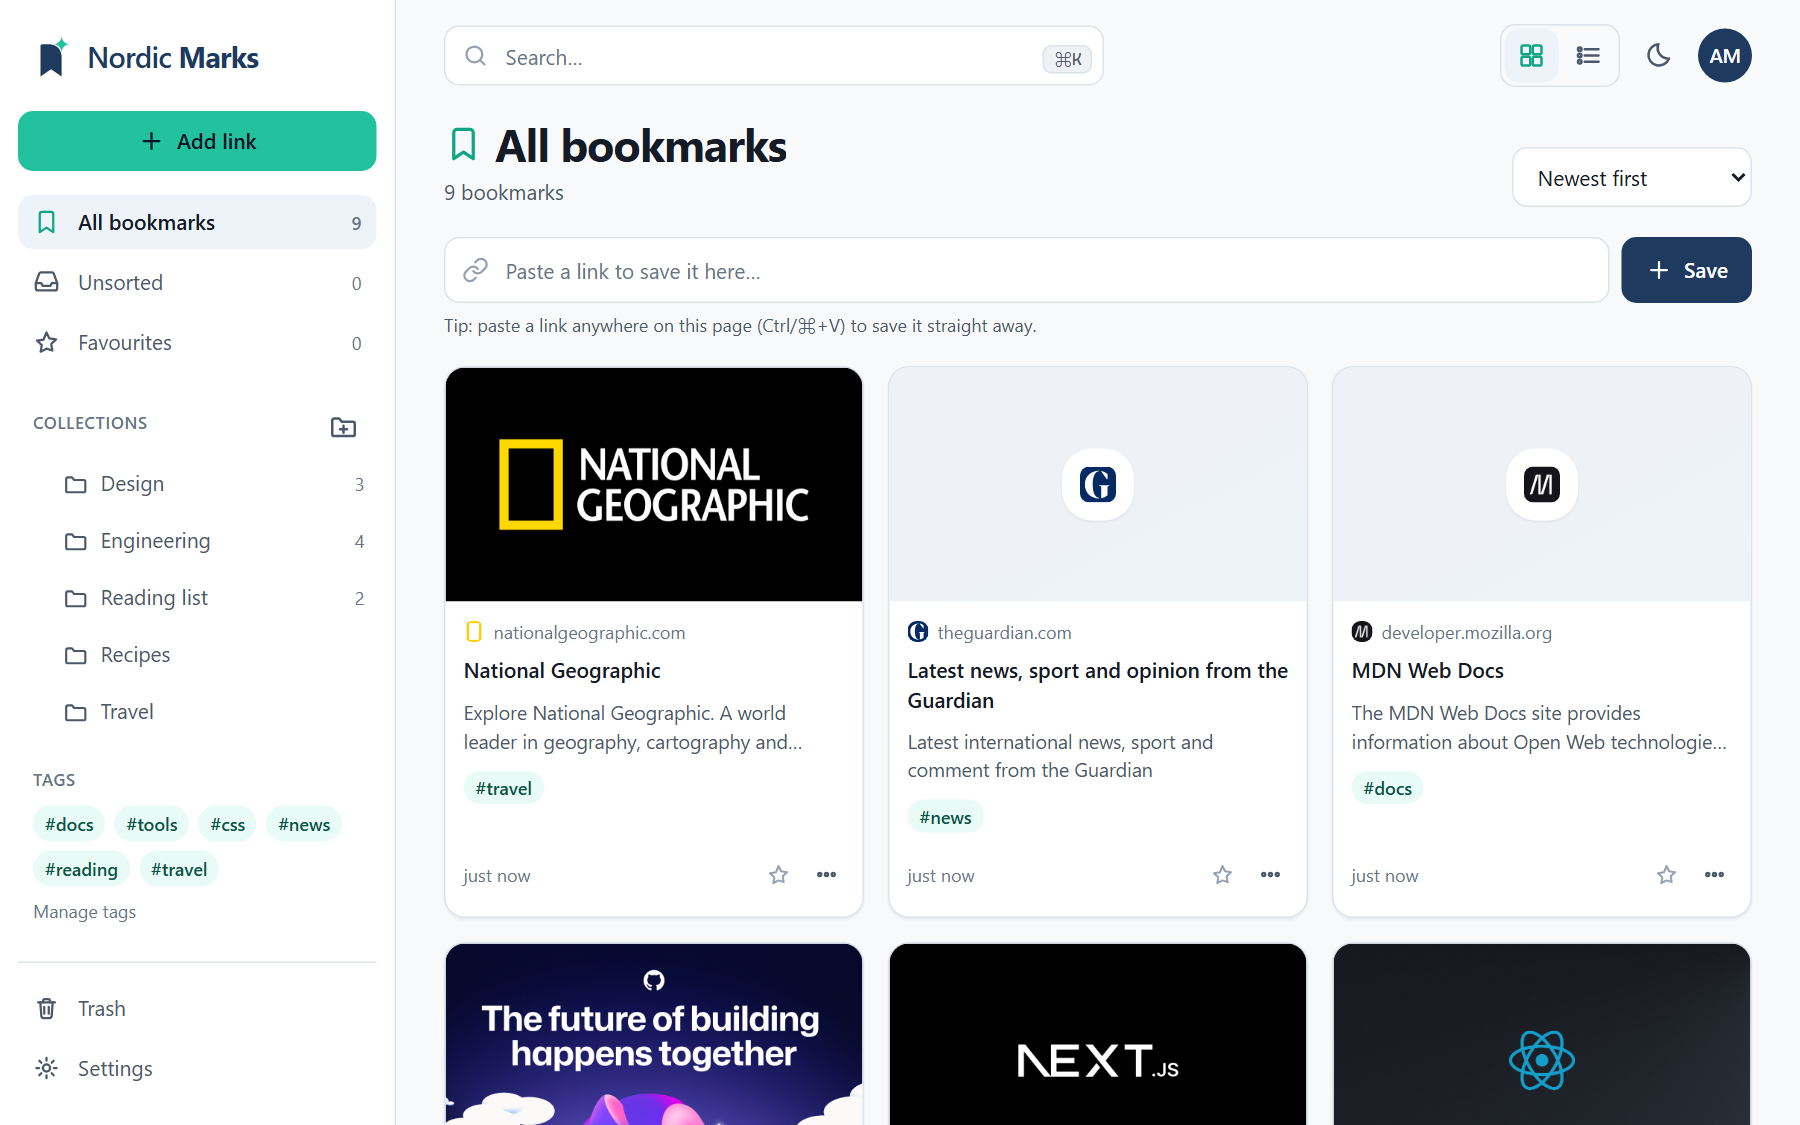
Task: Filter by #css tag
Action: tap(228, 824)
